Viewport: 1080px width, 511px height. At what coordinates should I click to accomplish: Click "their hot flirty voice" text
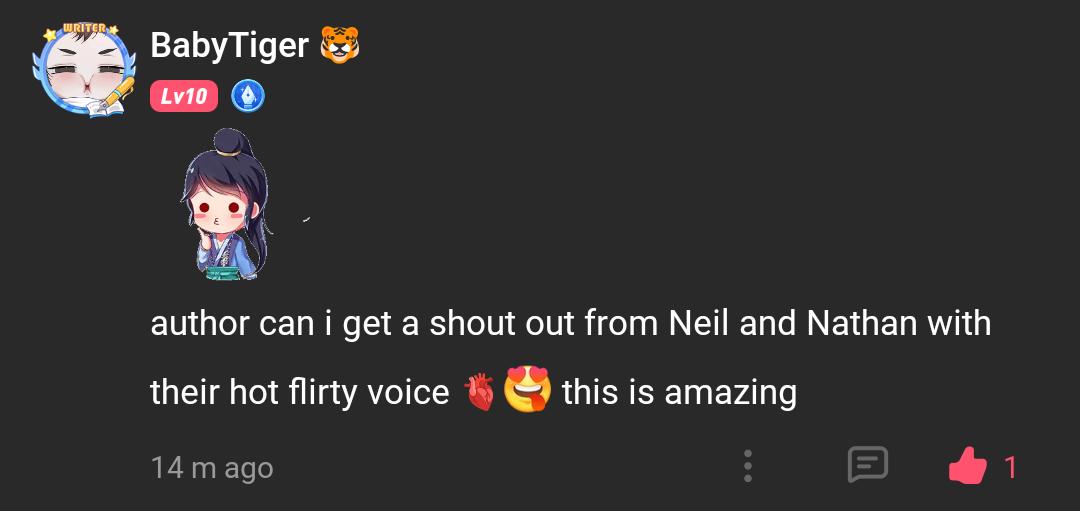tap(300, 392)
